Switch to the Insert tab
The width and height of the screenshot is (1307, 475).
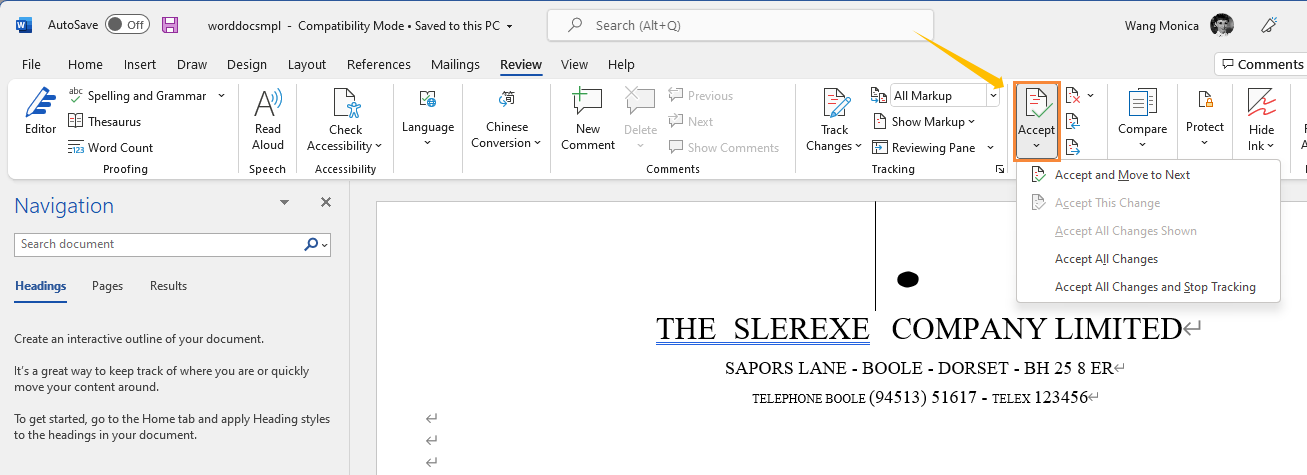140,64
